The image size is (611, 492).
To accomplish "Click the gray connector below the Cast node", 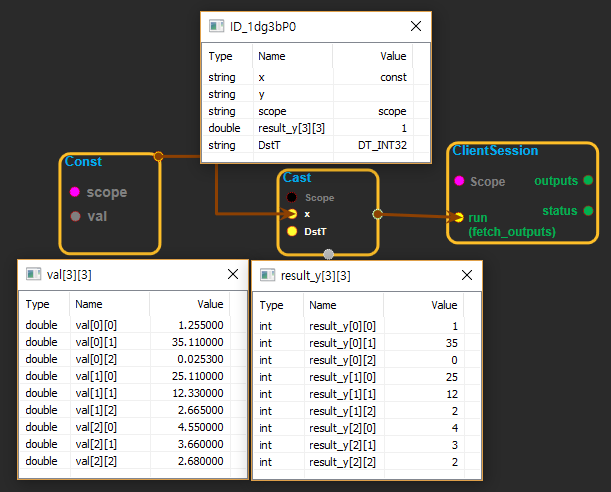I will coord(329,254).
